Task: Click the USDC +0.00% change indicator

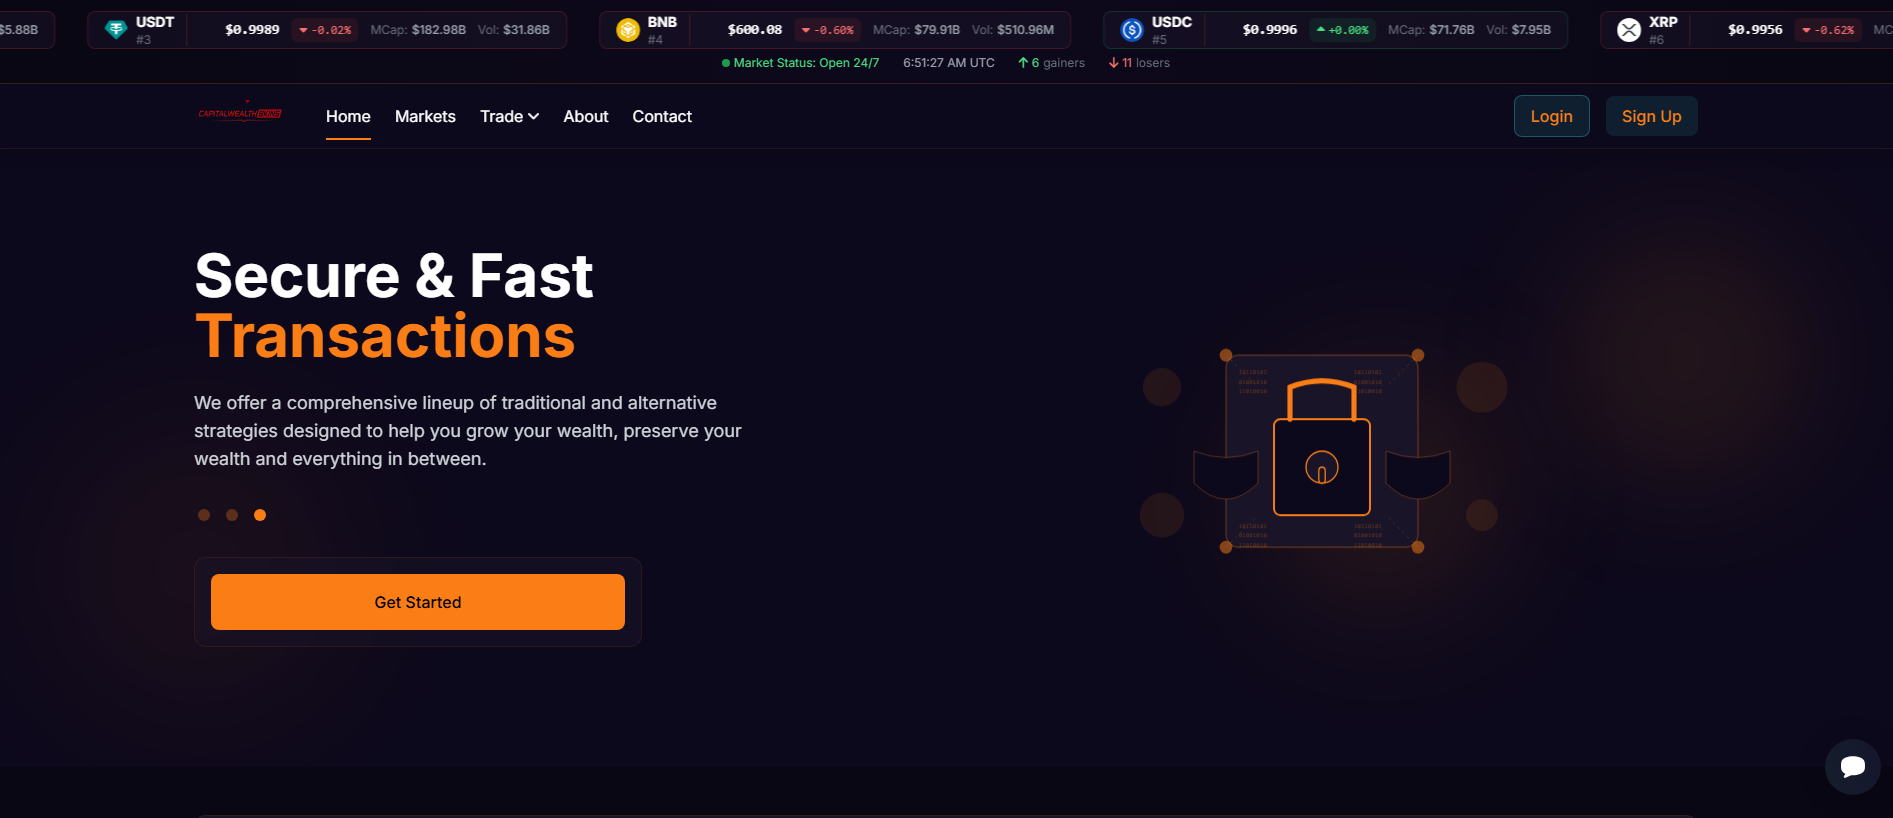Action: (x=1343, y=30)
